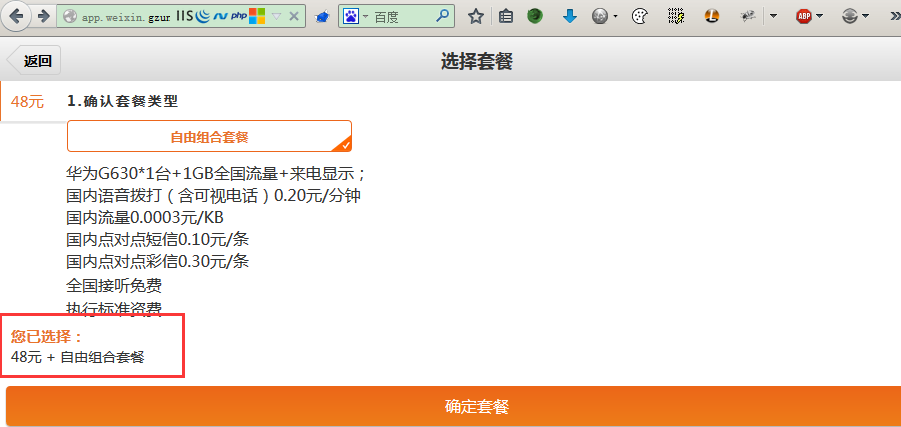
Task: Click the search magnifier icon
Action: (442, 16)
